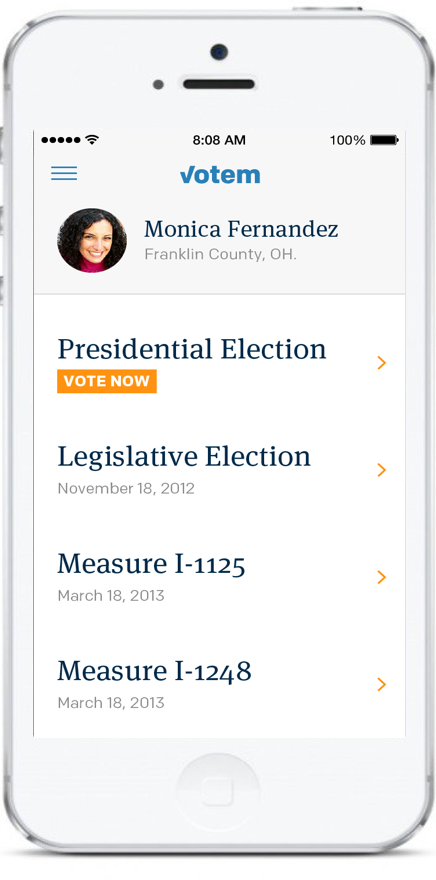Tap the front camera lens
Viewport: 436px width, 880px height.
pos(219,52)
